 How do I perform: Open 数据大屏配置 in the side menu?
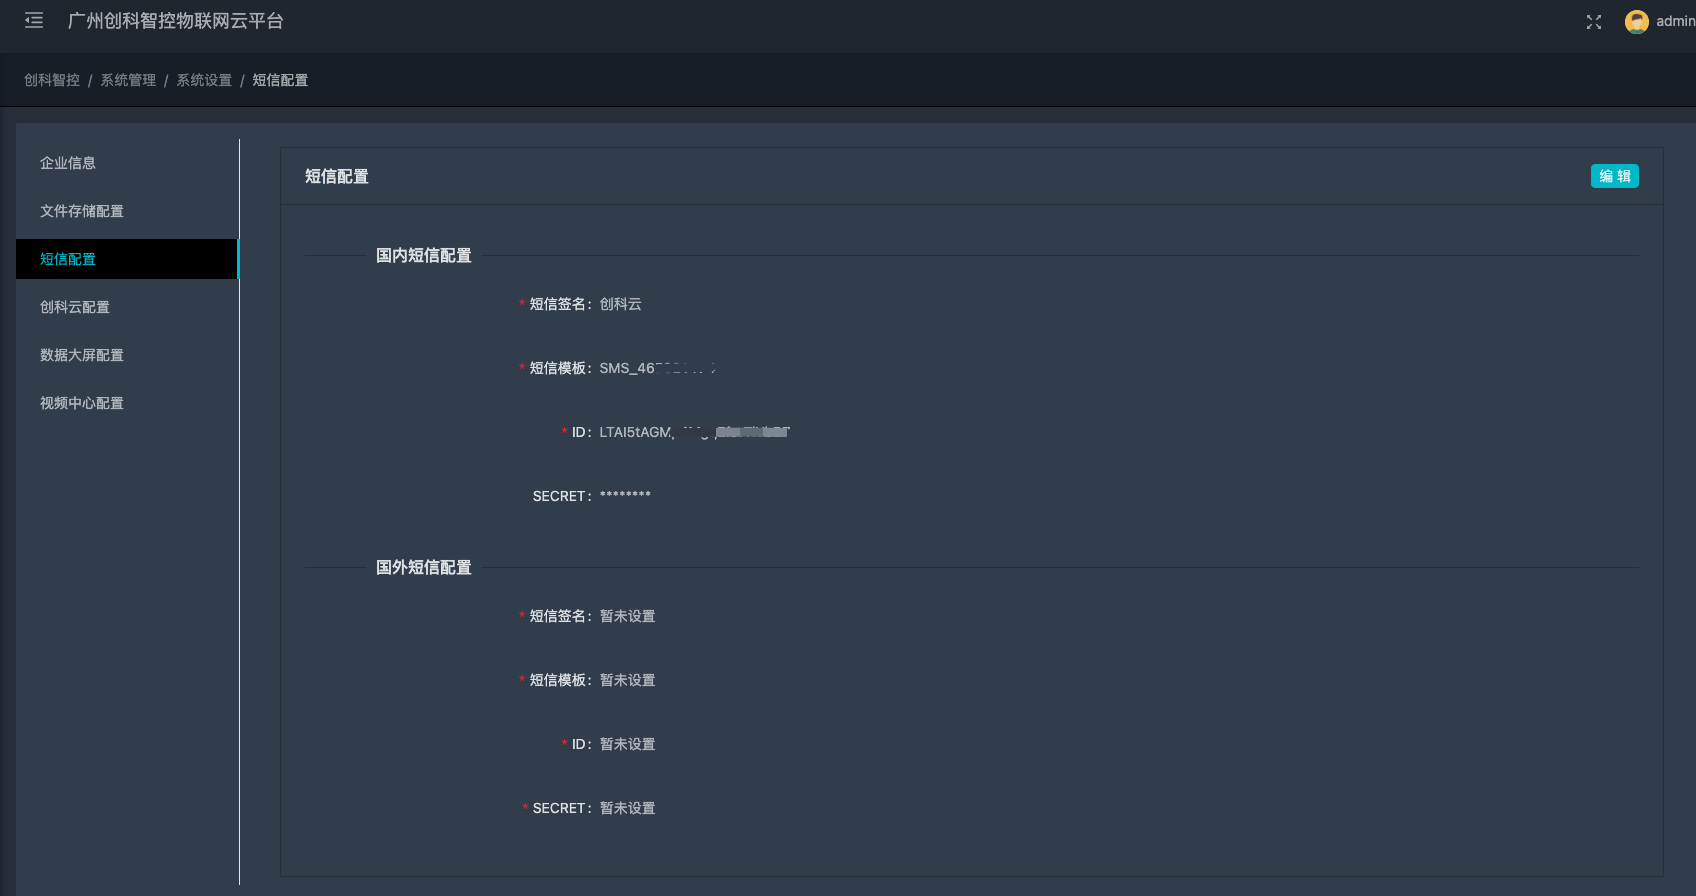(x=82, y=355)
